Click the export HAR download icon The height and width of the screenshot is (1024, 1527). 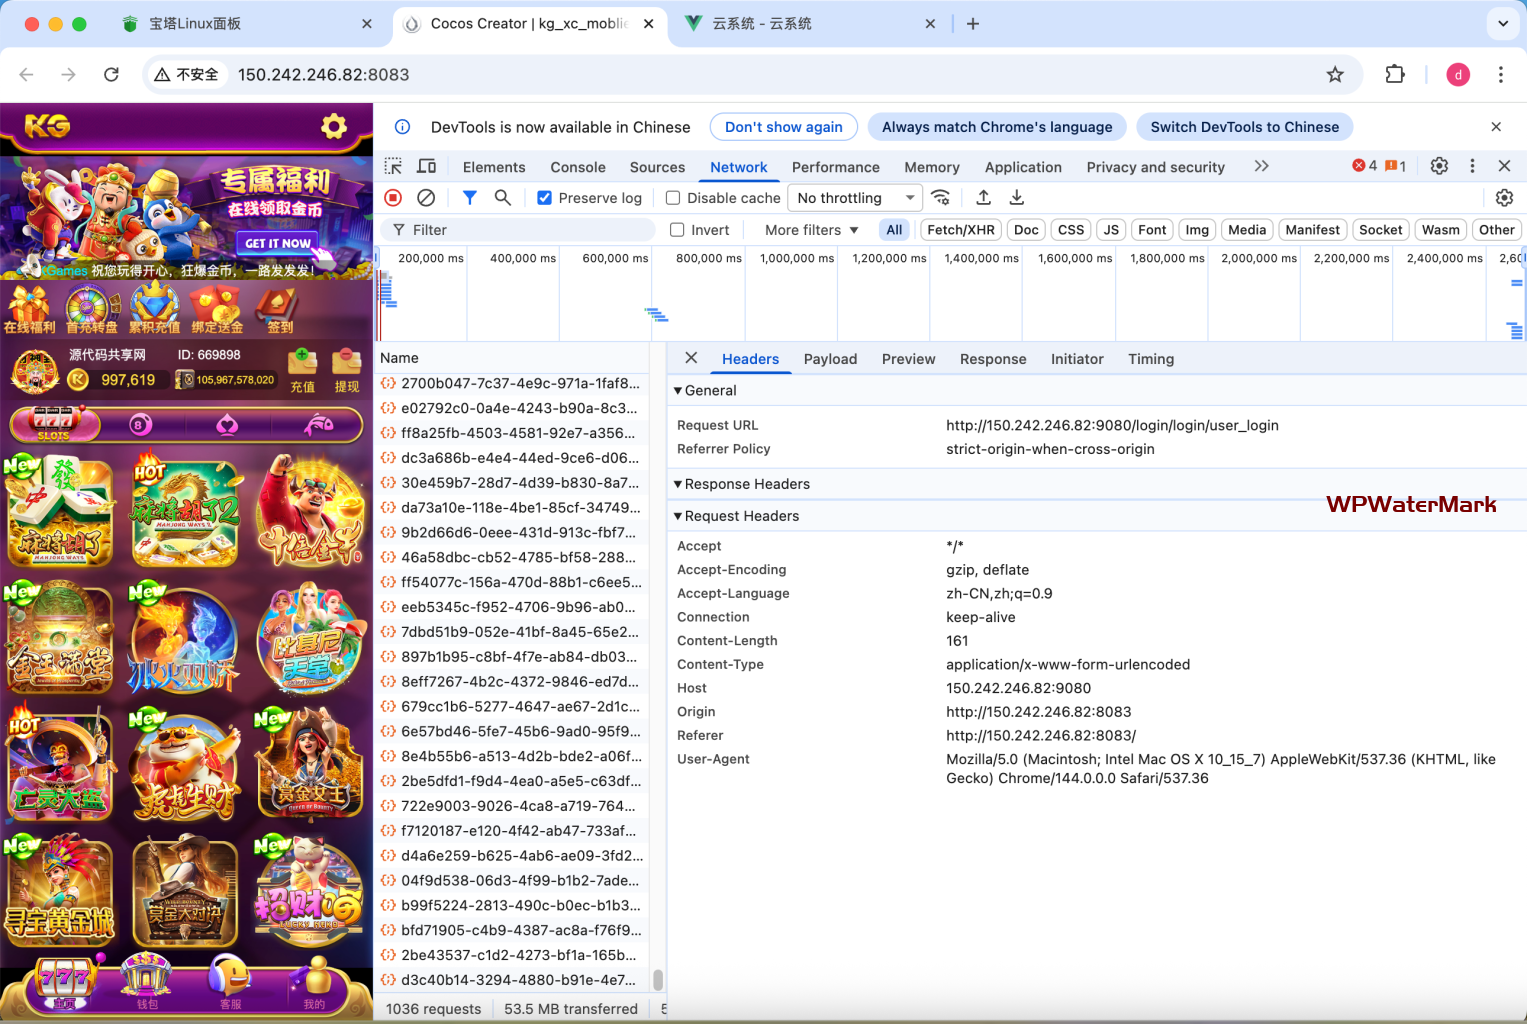[1017, 198]
